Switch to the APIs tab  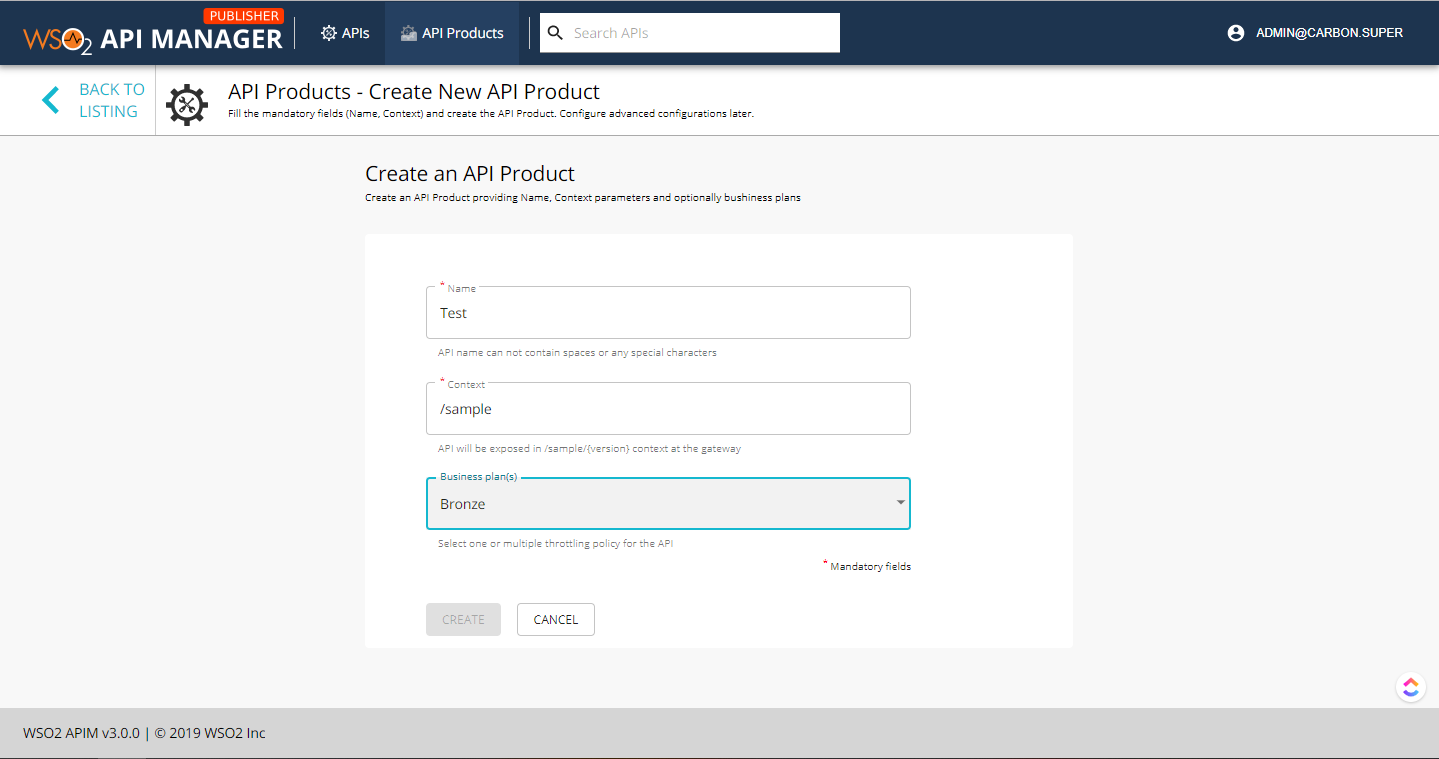(x=344, y=32)
